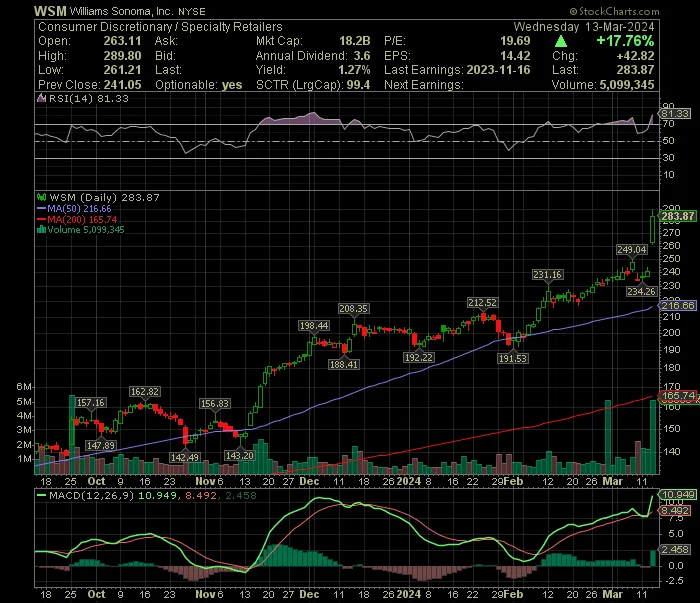
Task: Click the Optionable yes label
Action: tap(199, 85)
